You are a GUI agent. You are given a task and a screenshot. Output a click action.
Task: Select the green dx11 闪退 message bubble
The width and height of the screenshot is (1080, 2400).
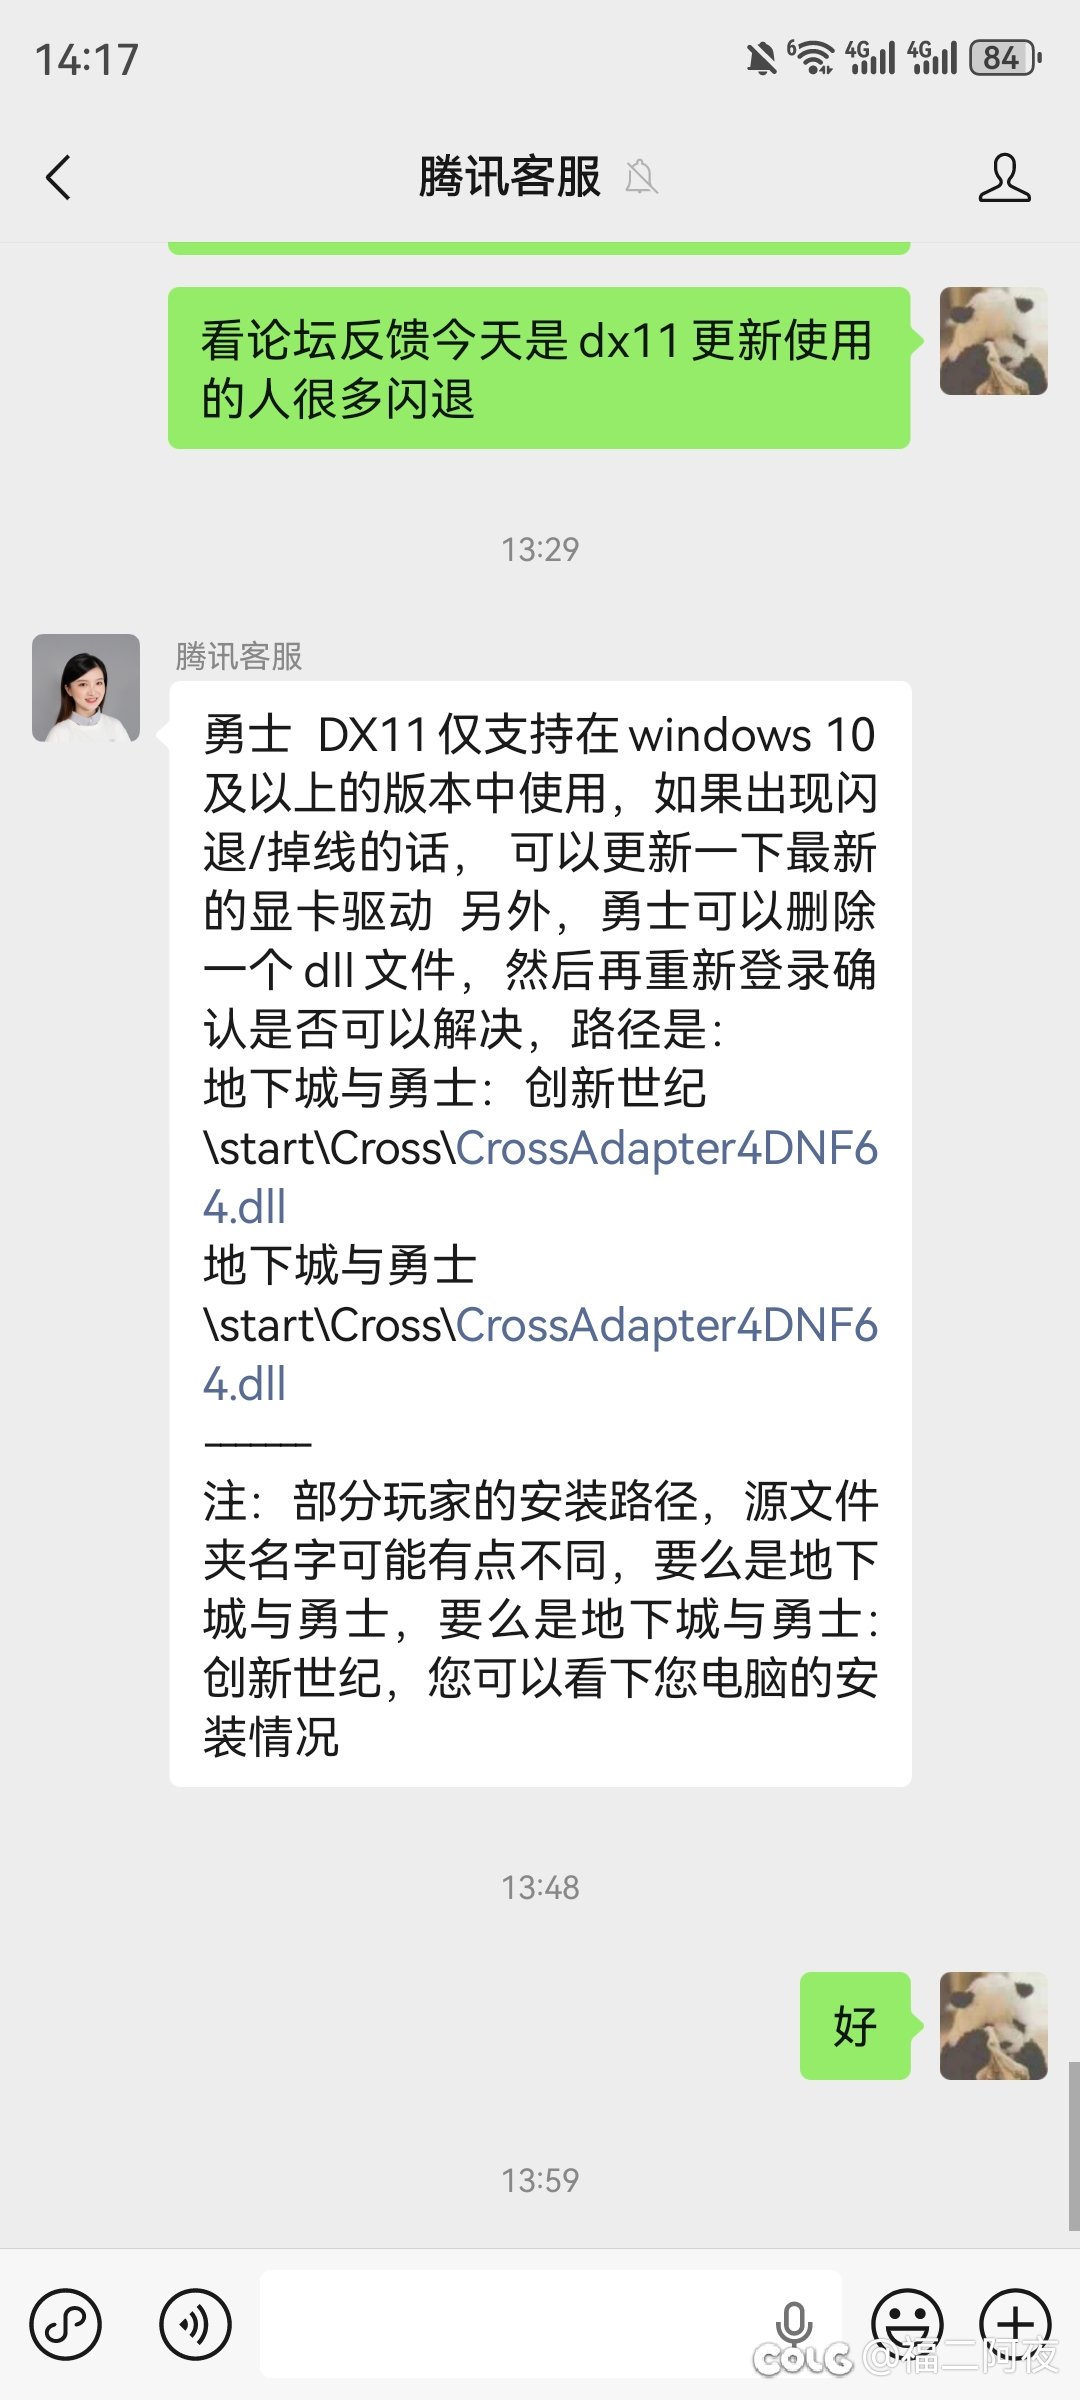pyautogui.click(x=539, y=368)
